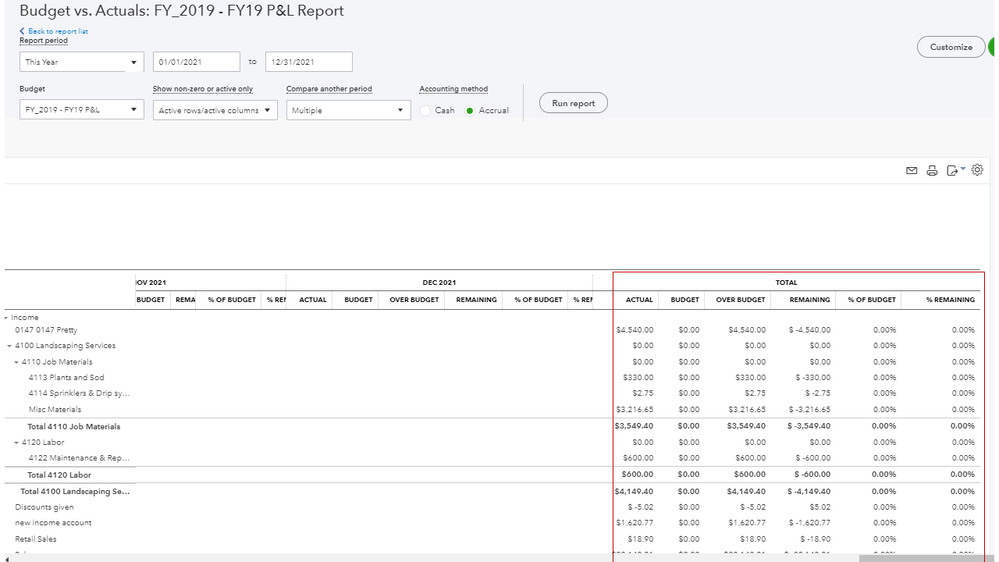Select the Cash accounting method

[x=425, y=111]
